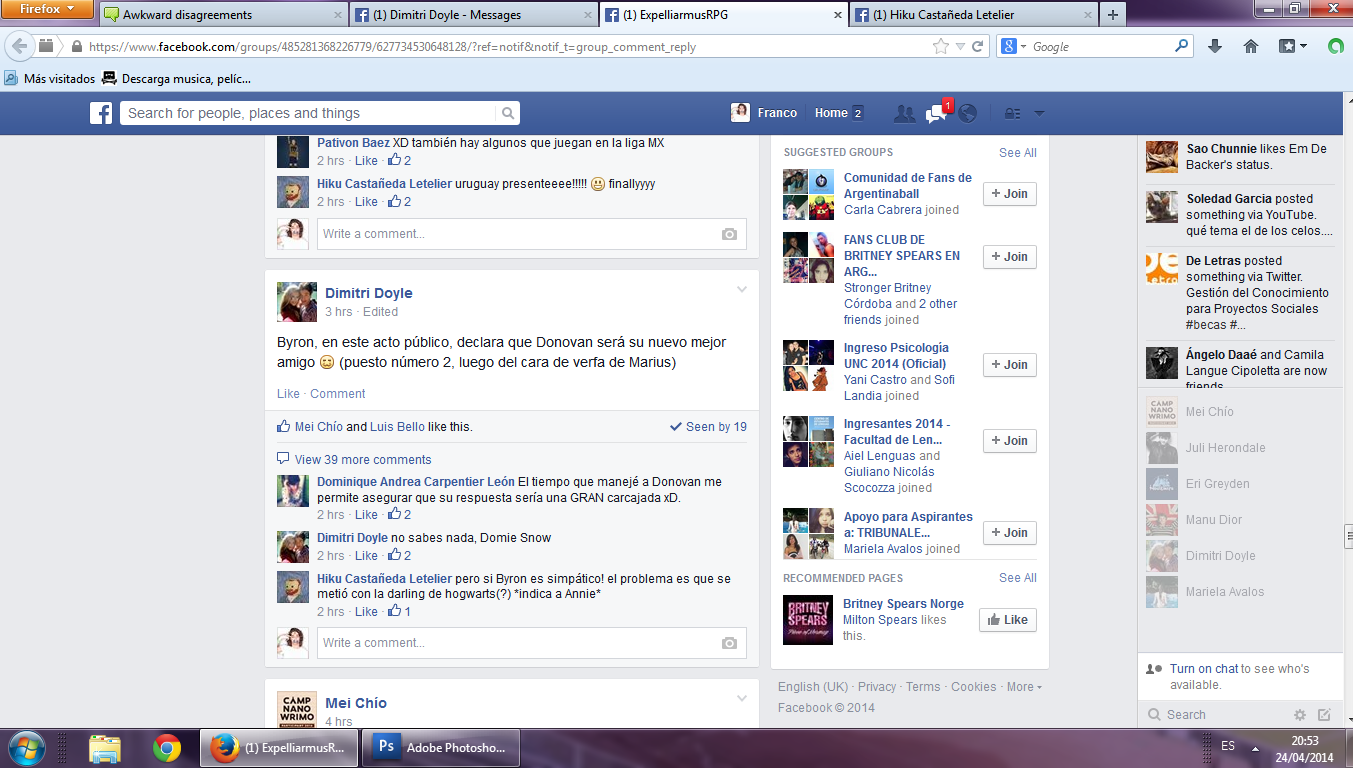Open options chevron on Dimitri Doyle post

click(742, 290)
